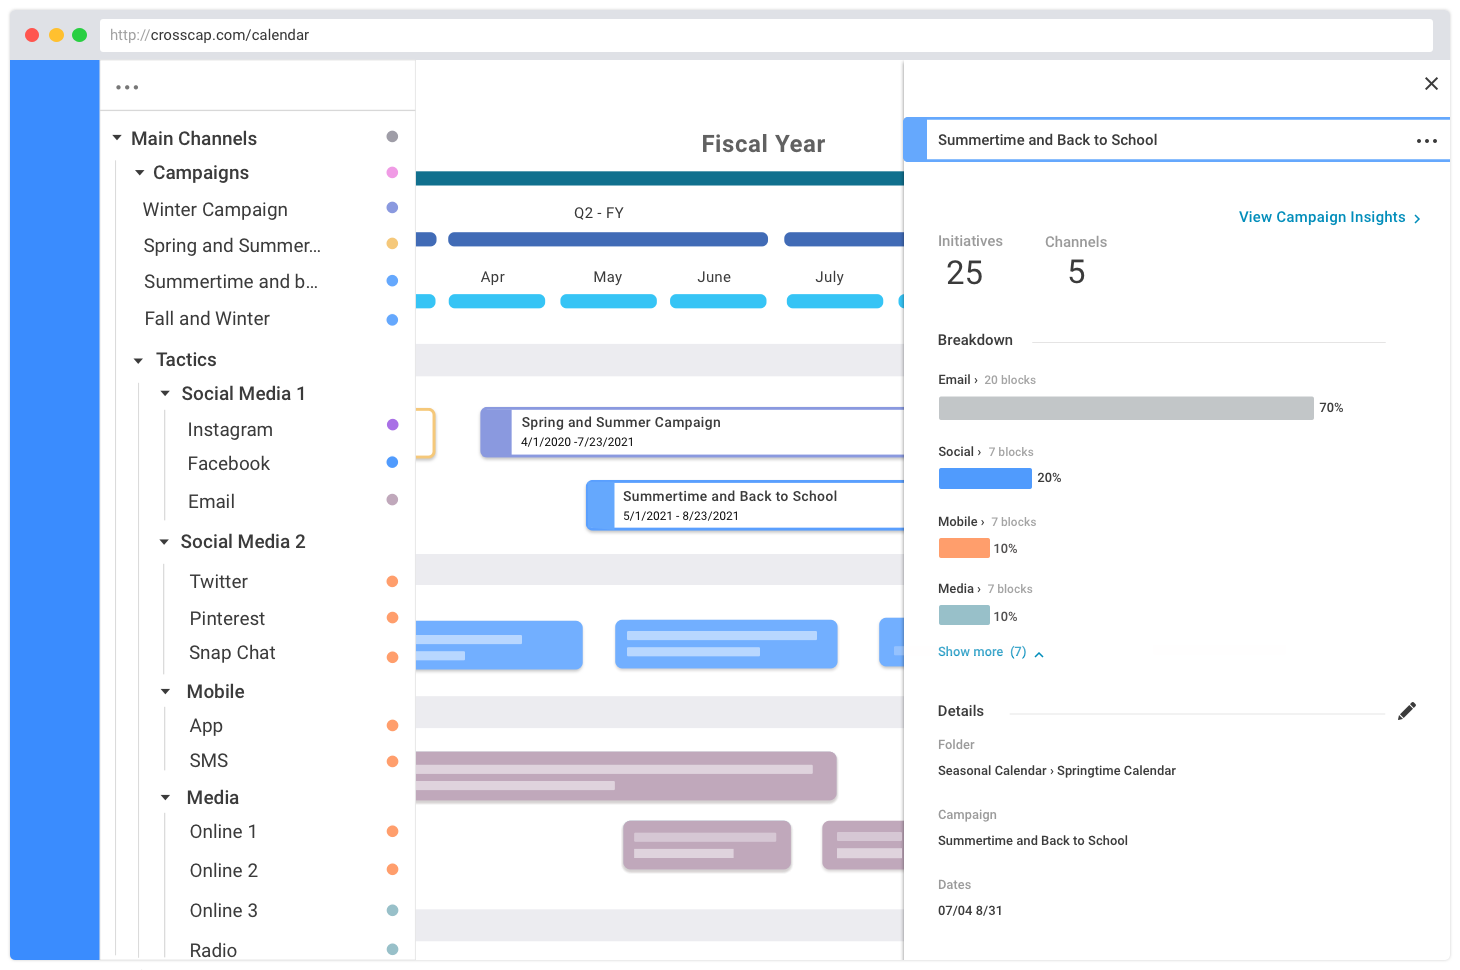The height and width of the screenshot is (970, 1460).
Task: Click the yellow dot beside Spring and Summer
Action: pos(392,244)
